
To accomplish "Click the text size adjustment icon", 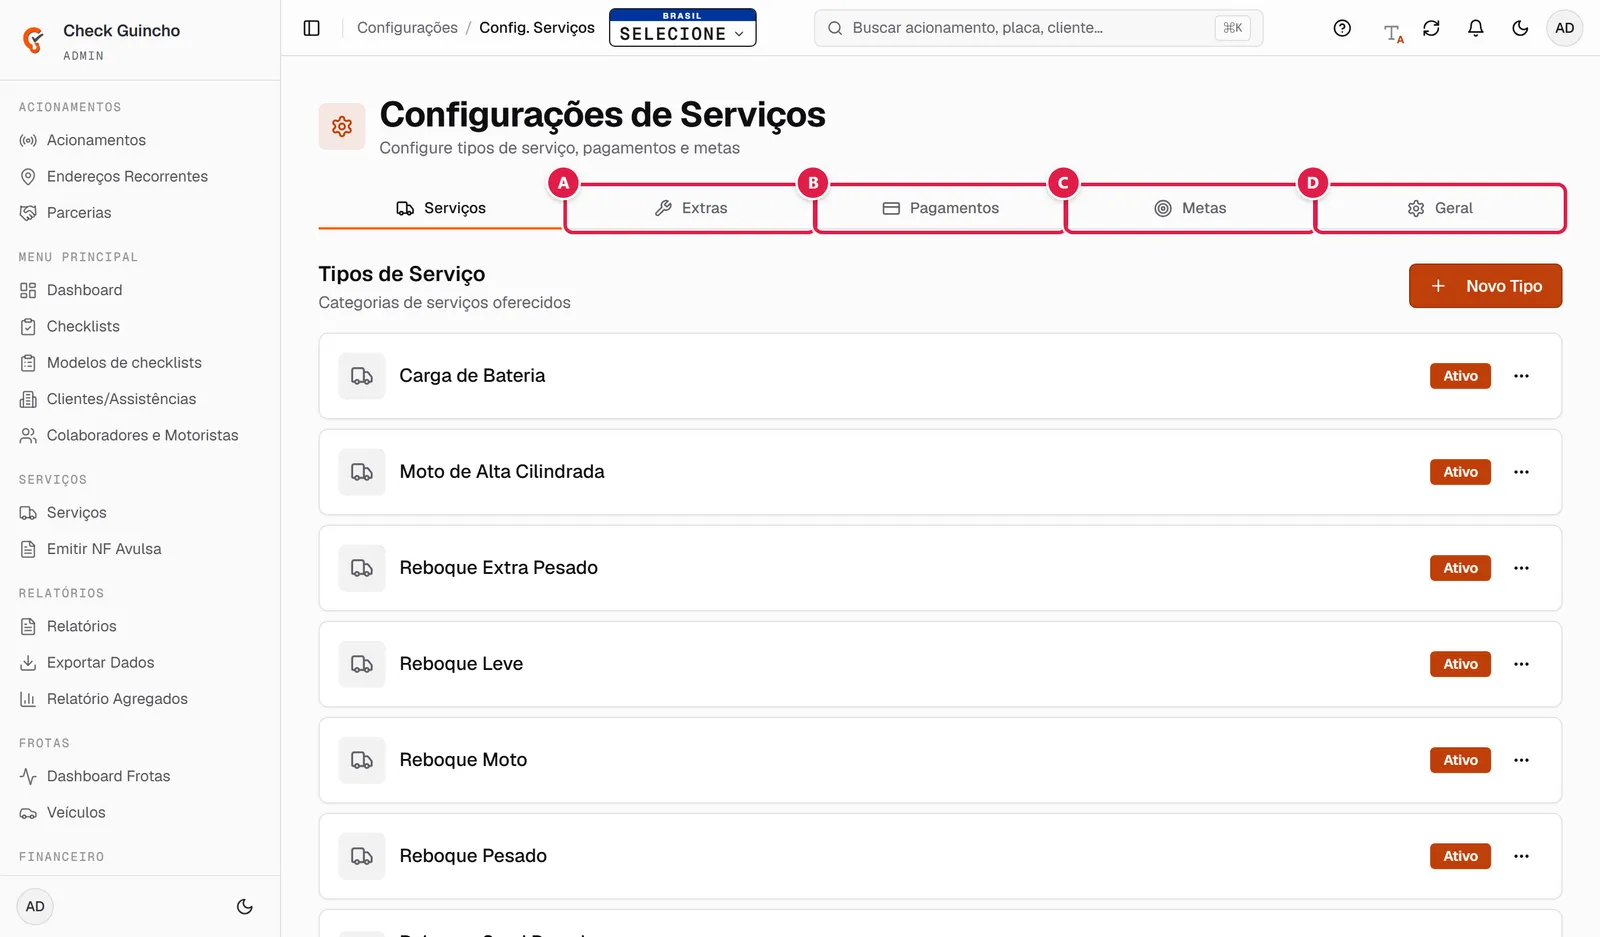I will 1393,34.
